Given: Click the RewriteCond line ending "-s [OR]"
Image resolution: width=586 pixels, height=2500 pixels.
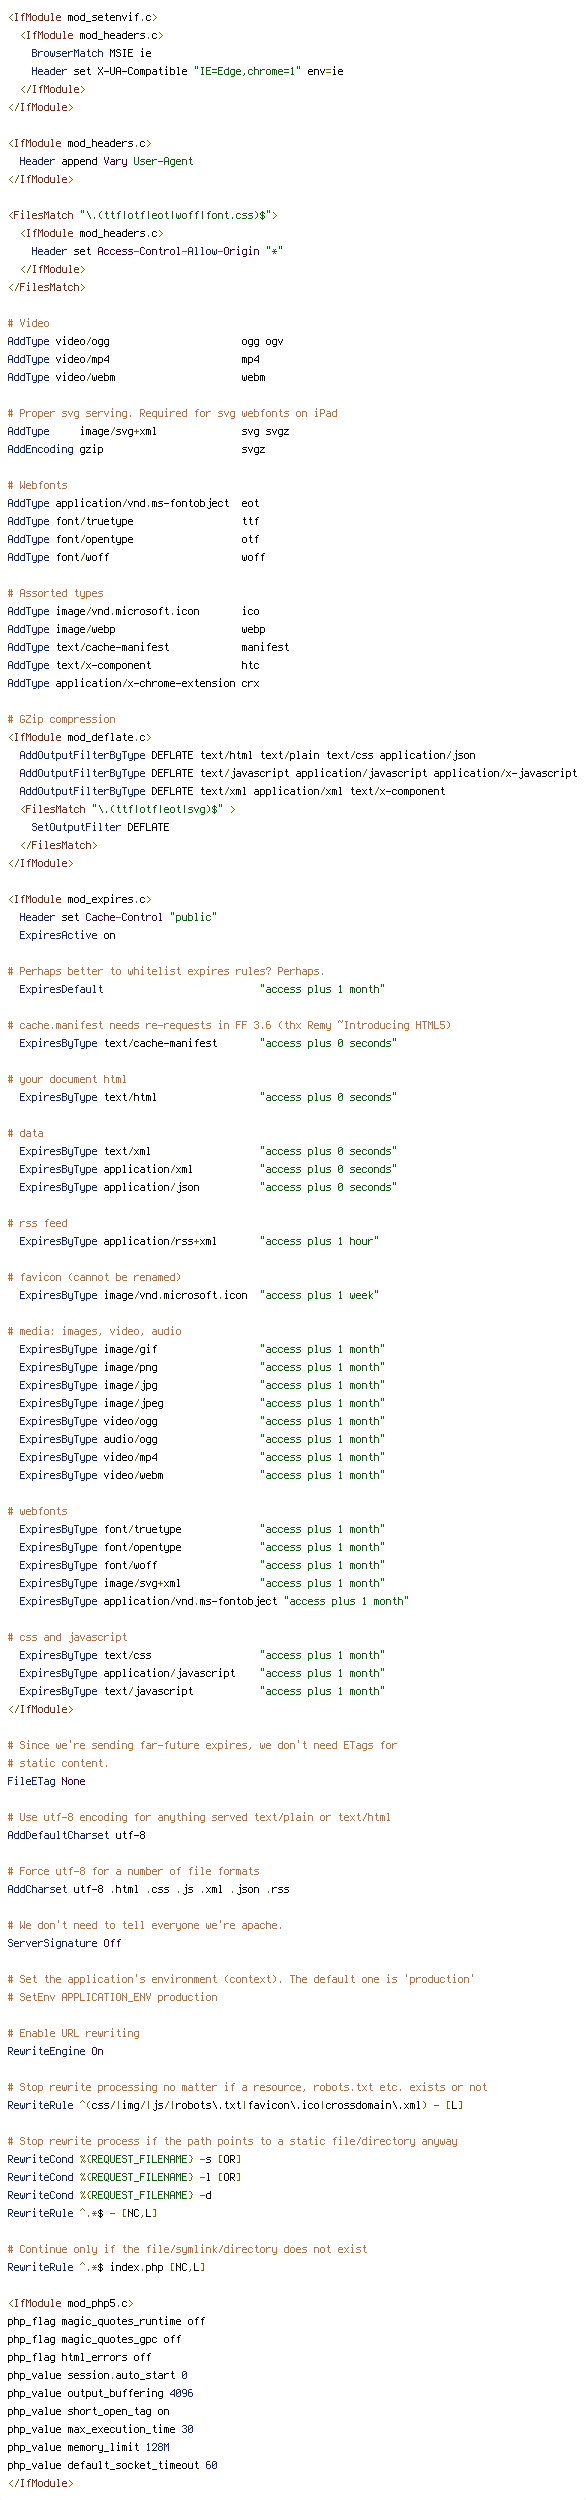Looking at the screenshot, I should 124,2159.
